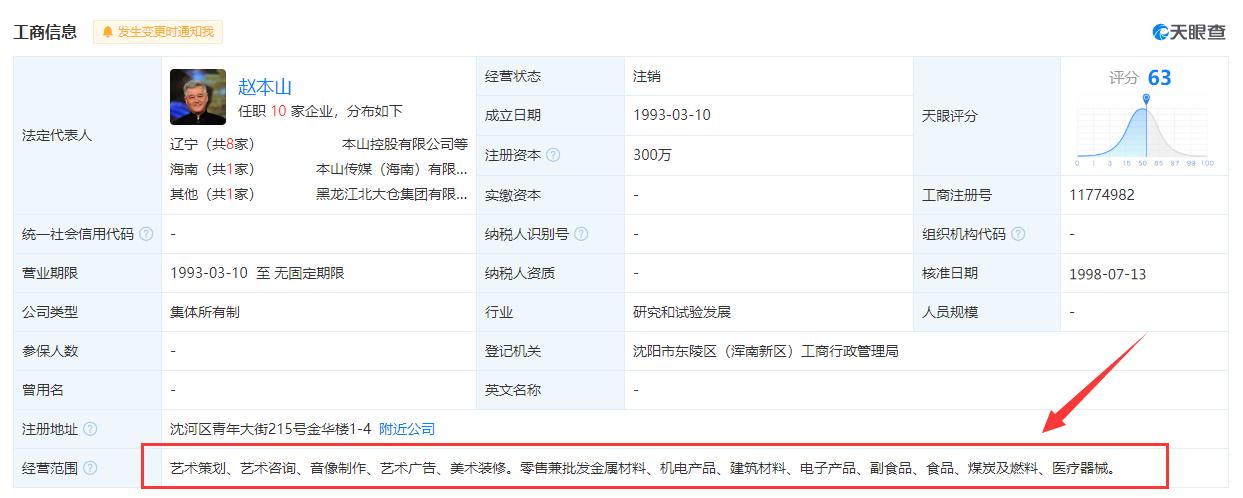Open the 天眼查 logo
The height and width of the screenshot is (498, 1243).
(1189, 32)
